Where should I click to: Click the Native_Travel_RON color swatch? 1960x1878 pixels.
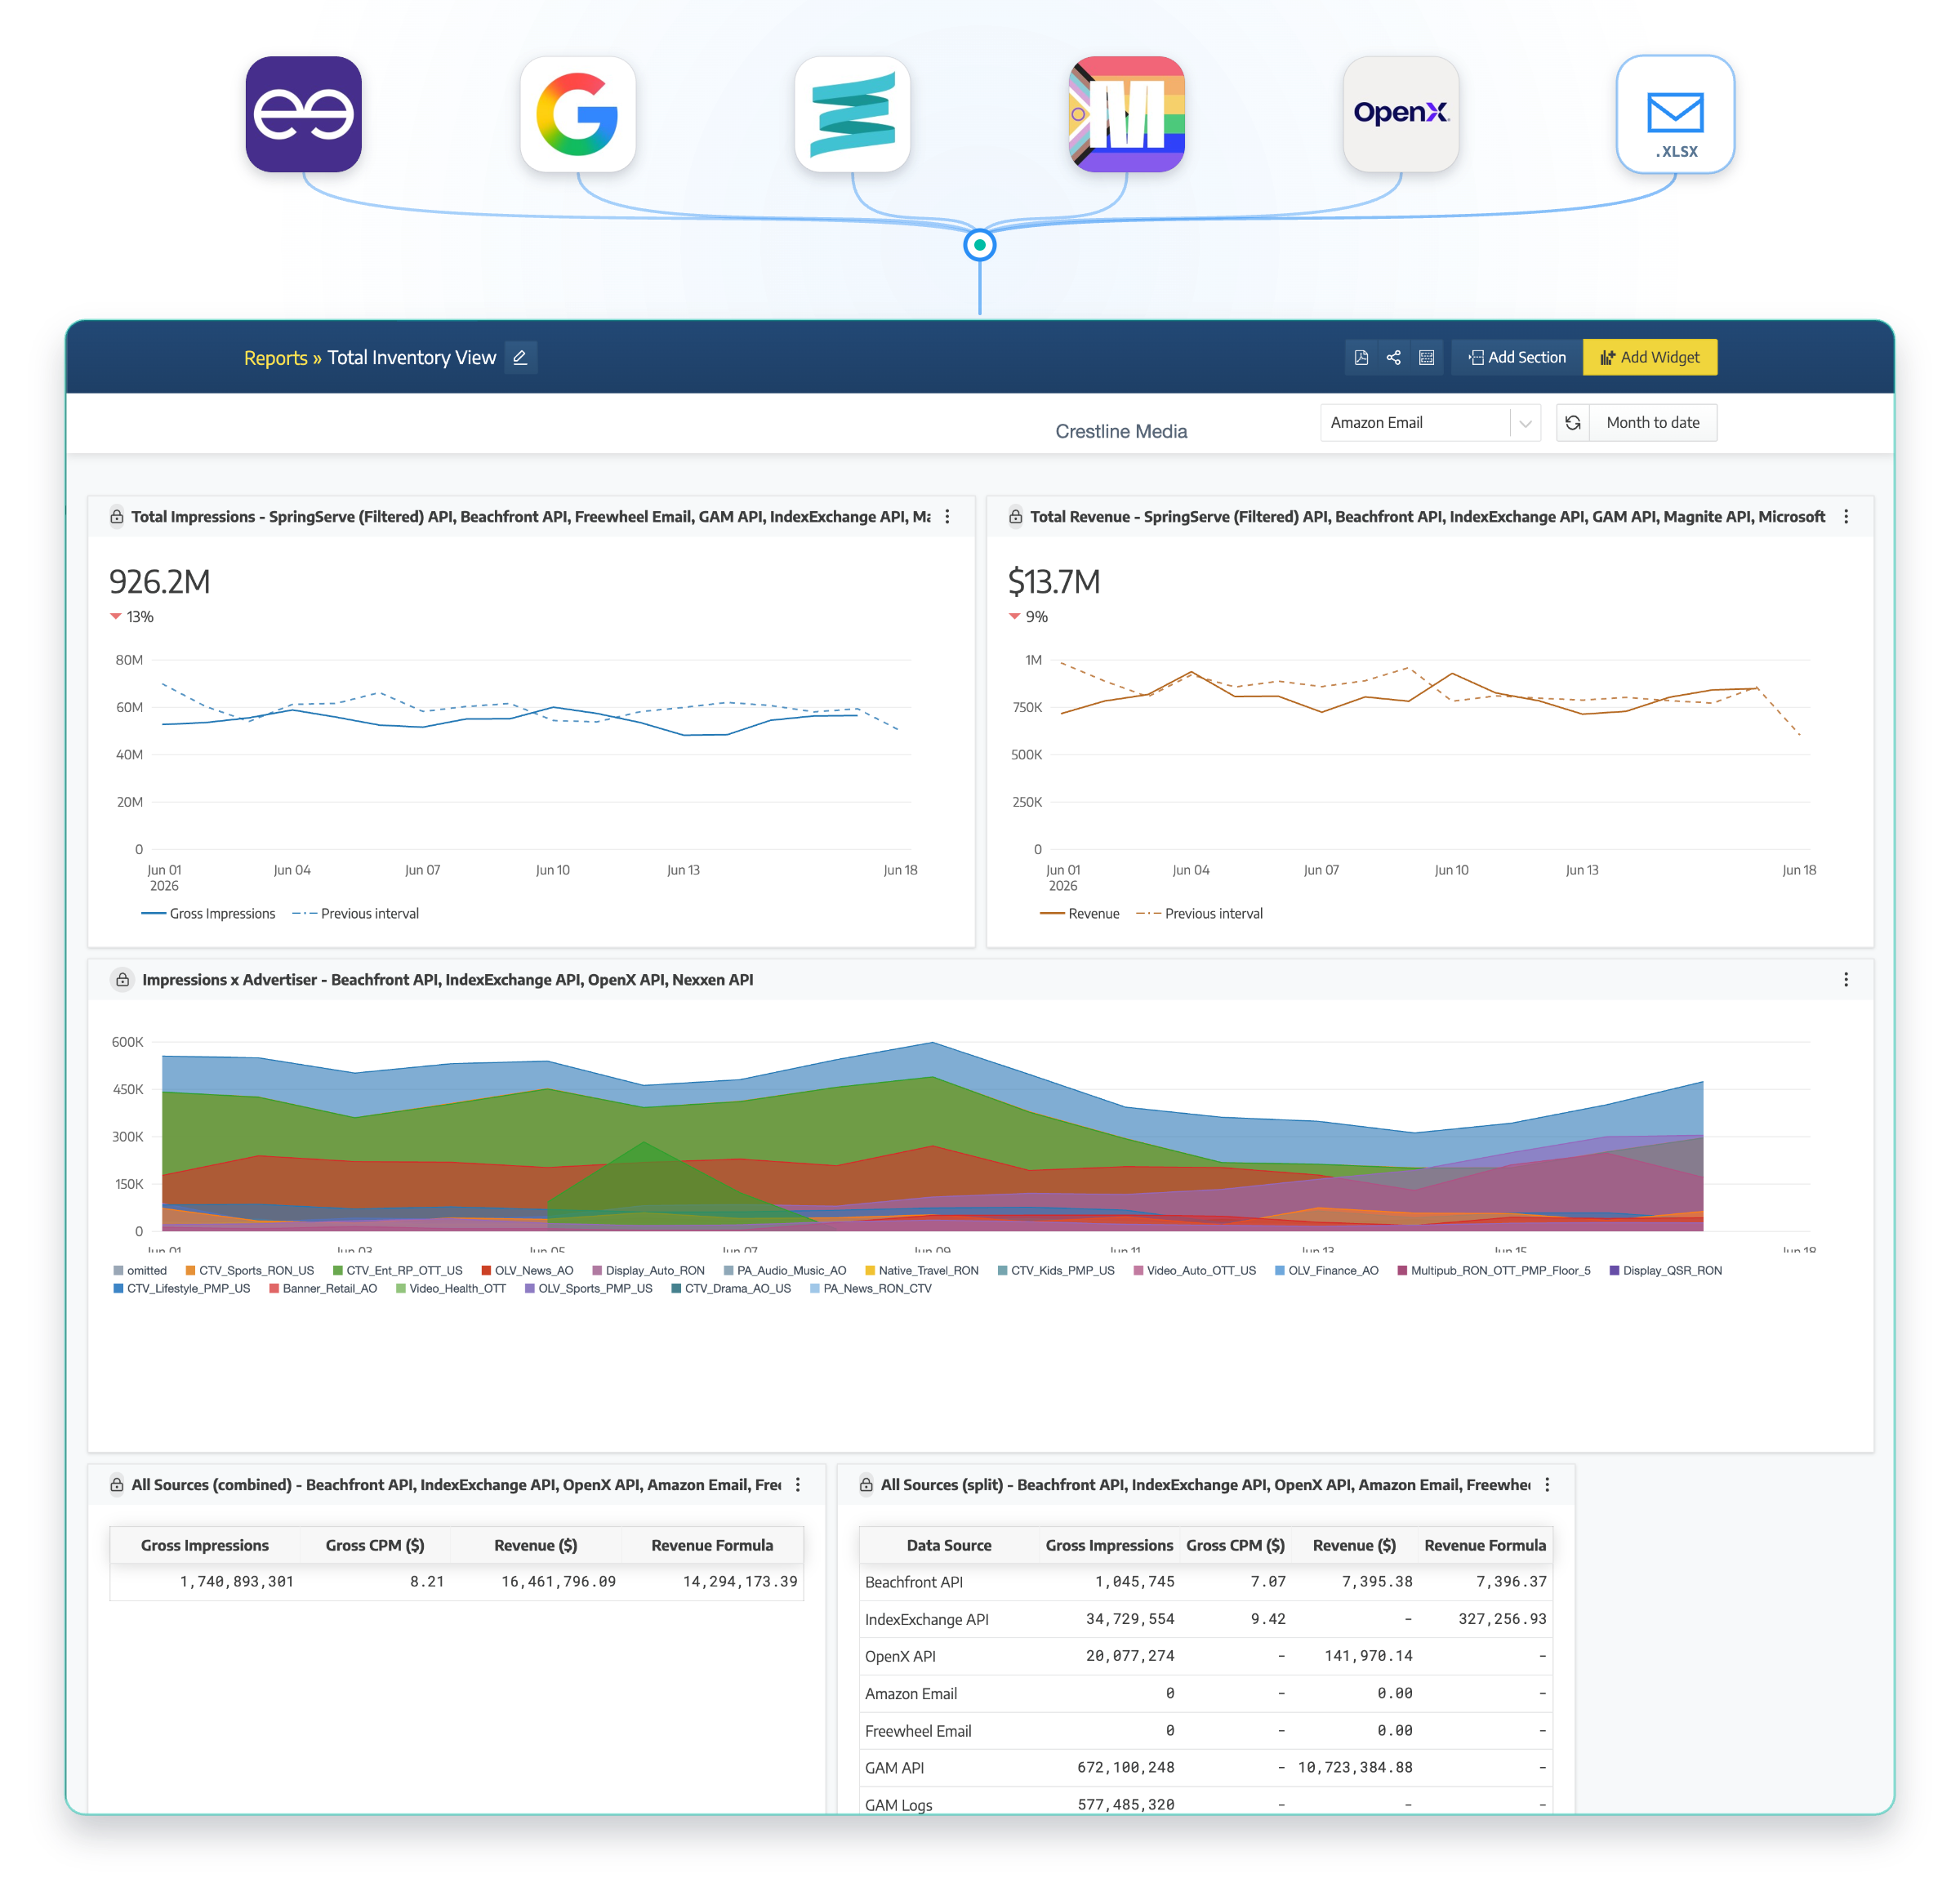(x=870, y=1271)
